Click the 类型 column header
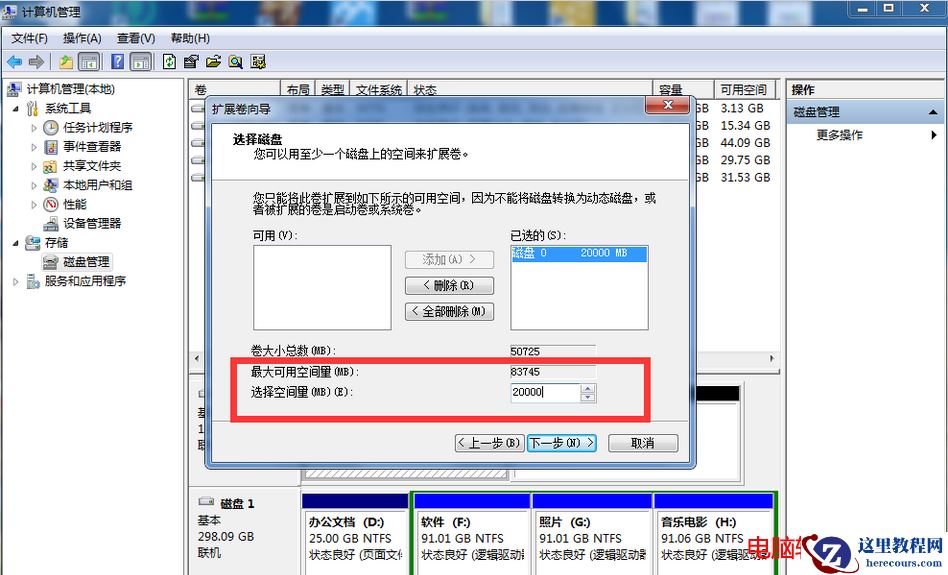The image size is (948, 575). click(333, 89)
